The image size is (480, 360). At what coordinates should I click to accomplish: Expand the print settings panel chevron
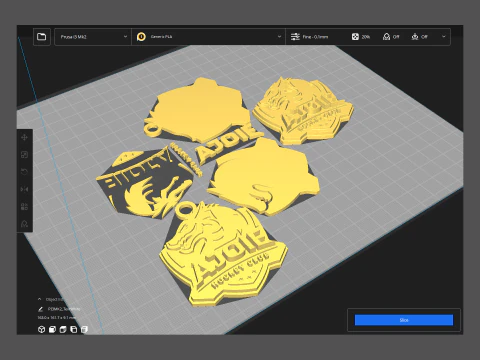[x=443, y=36]
